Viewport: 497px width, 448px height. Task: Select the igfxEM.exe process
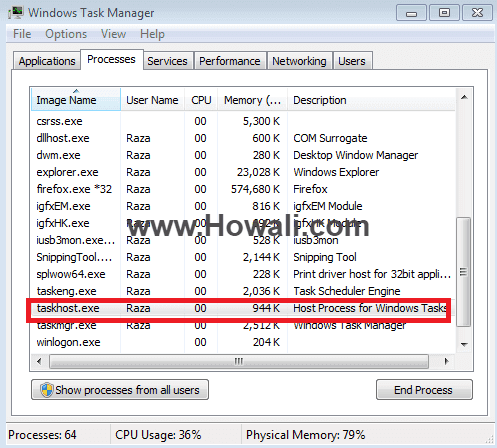[243, 206]
